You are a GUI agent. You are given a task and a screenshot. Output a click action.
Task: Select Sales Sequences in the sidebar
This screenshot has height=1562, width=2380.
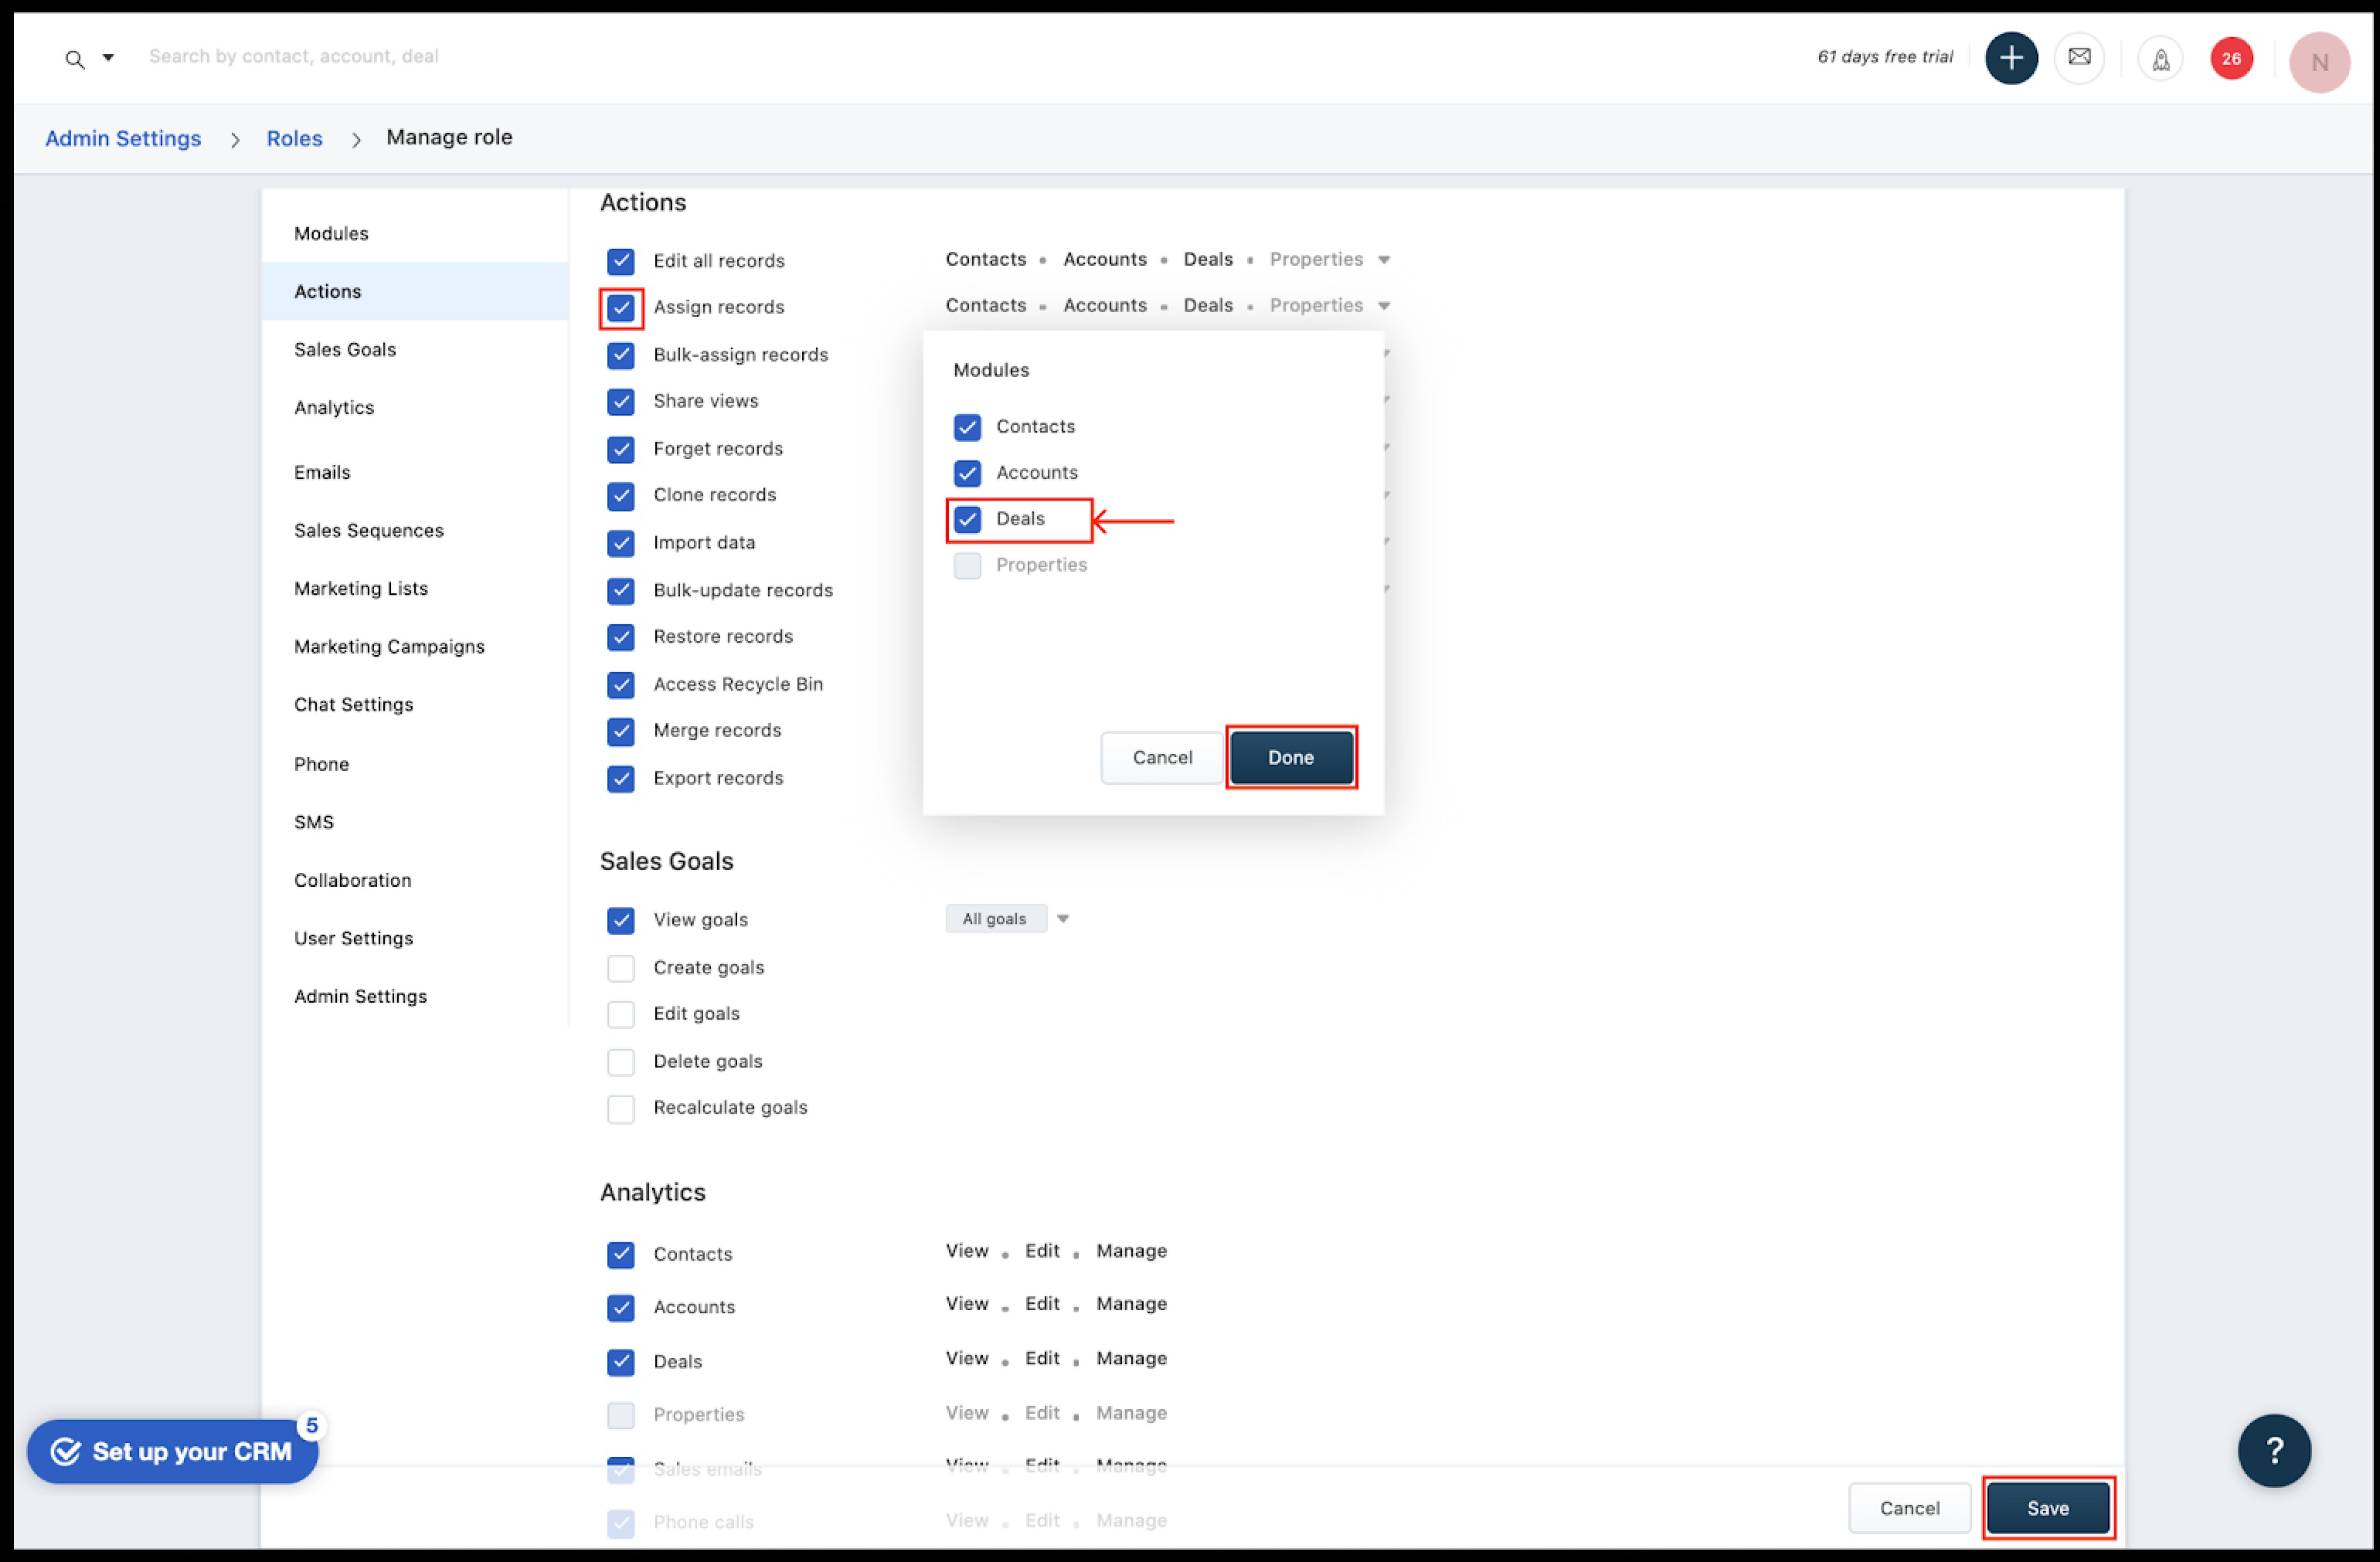click(415, 530)
